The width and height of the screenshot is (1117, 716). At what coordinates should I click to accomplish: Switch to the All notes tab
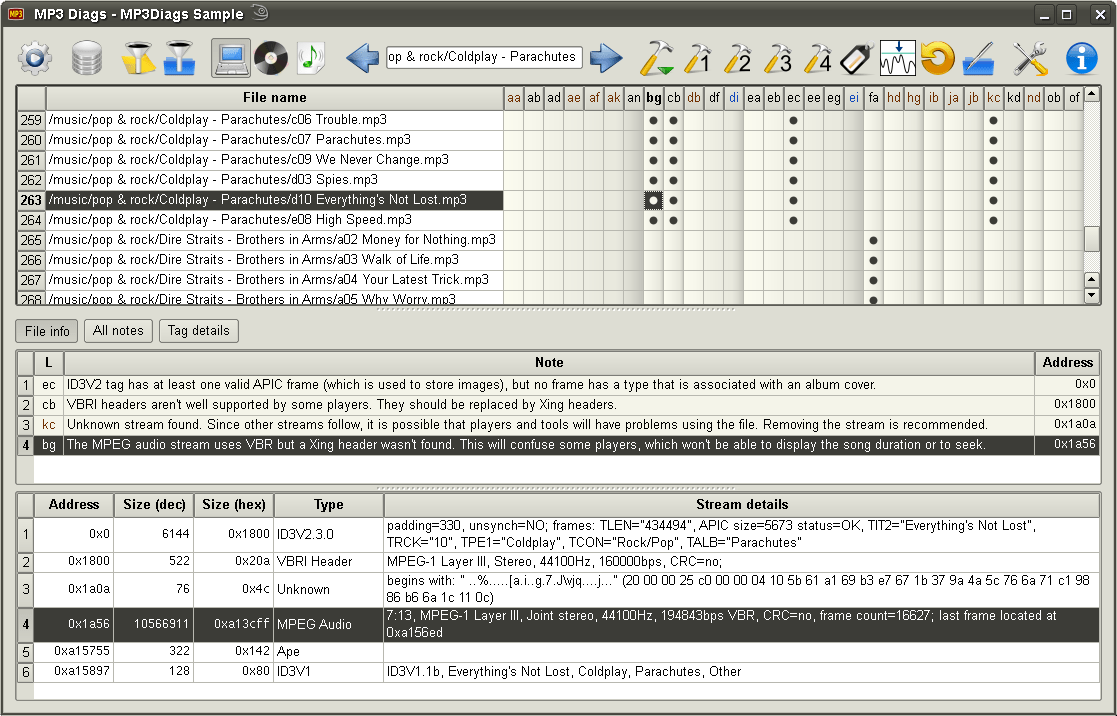[118, 330]
